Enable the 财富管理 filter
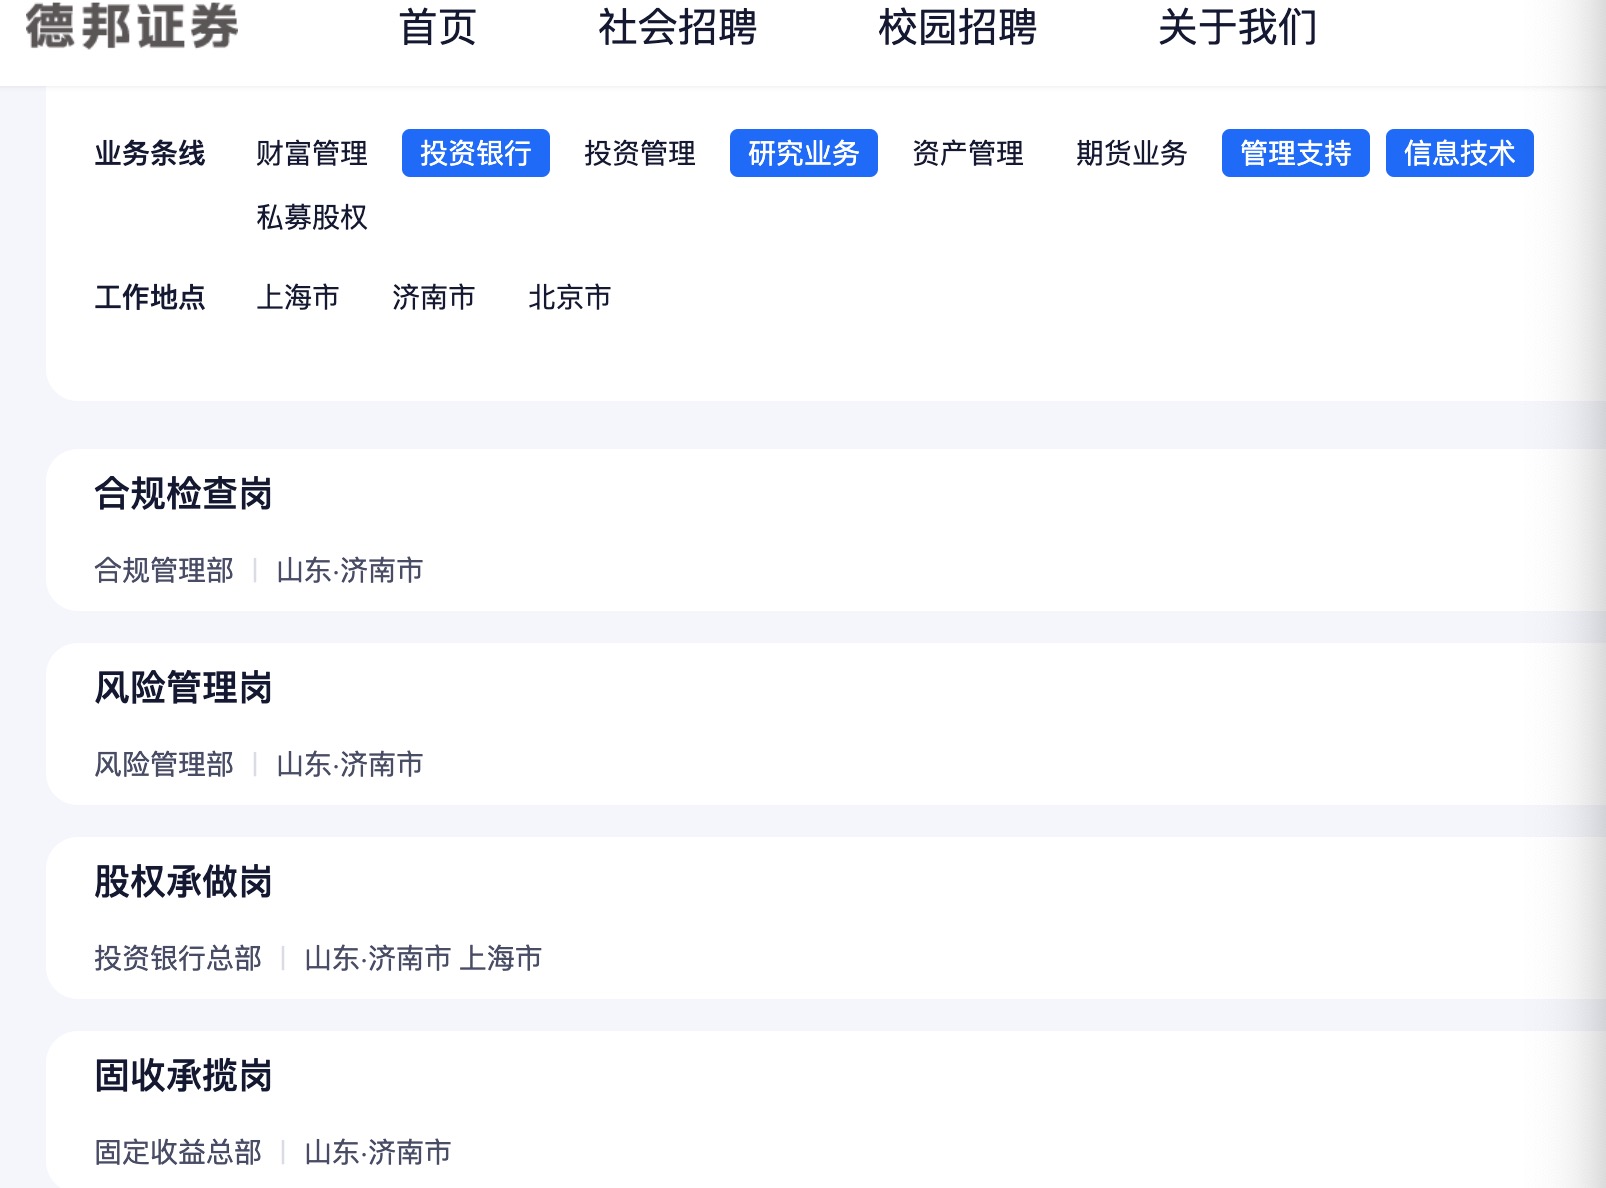The height and width of the screenshot is (1188, 1606). click(312, 153)
